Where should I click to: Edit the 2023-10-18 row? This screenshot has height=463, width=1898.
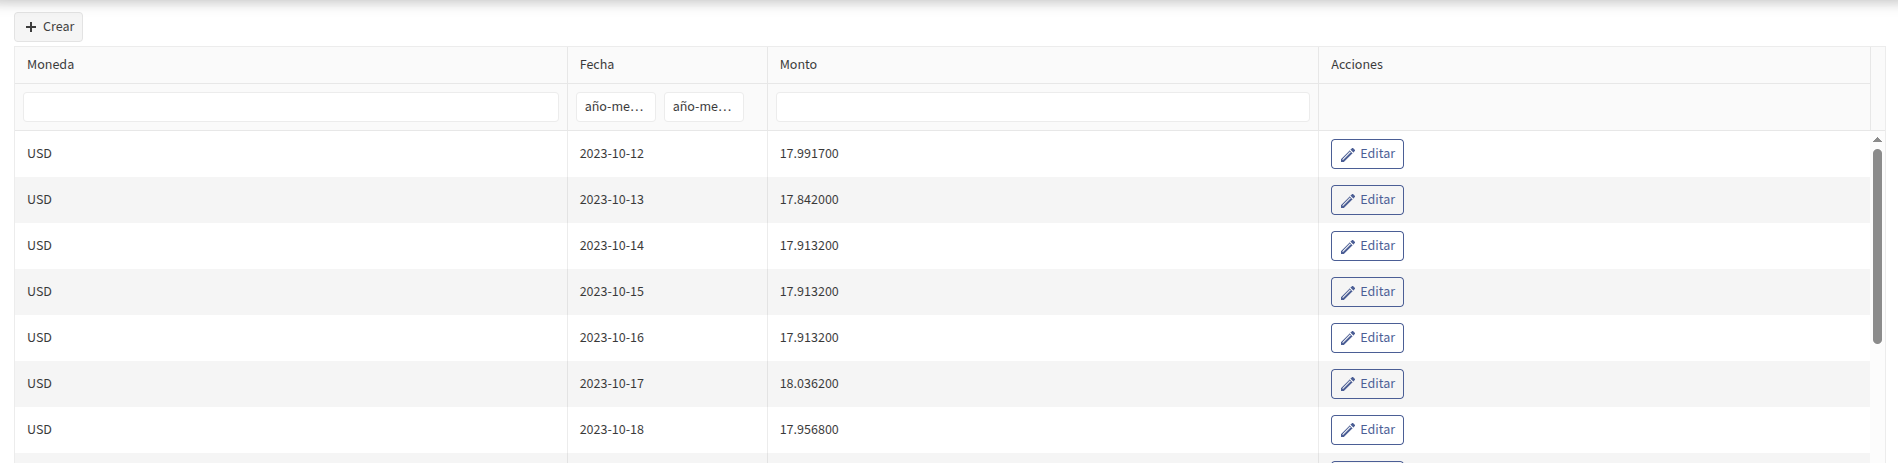[1367, 430]
